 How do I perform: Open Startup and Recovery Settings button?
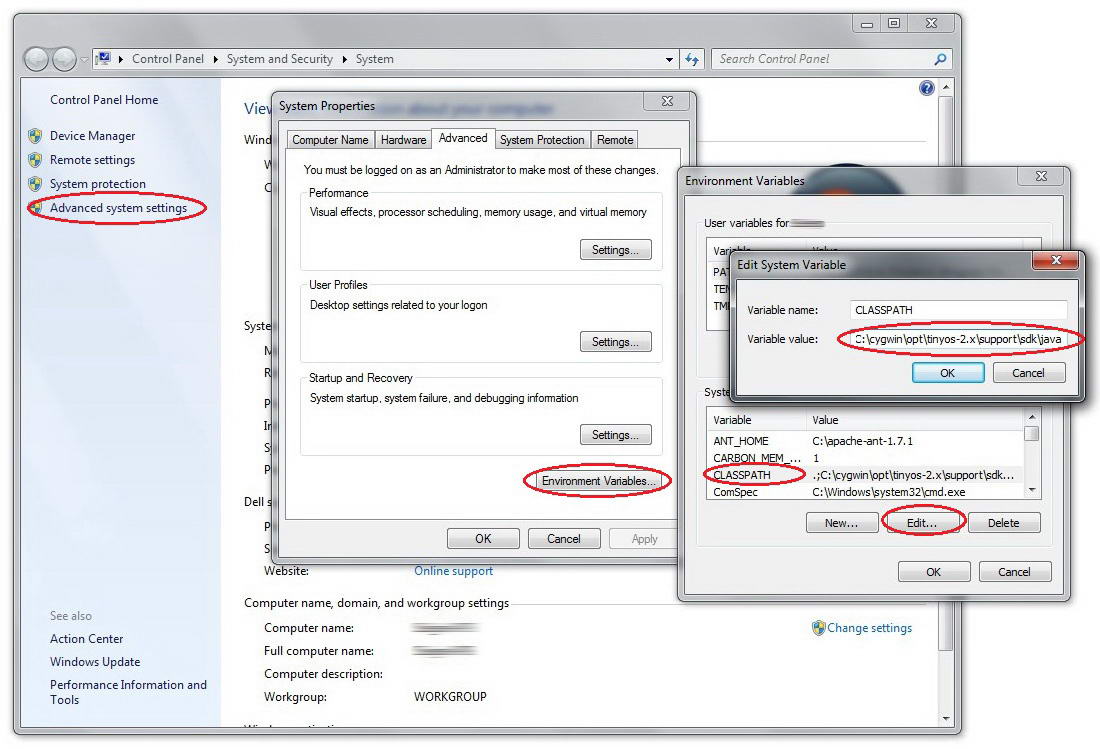tap(615, 435)
